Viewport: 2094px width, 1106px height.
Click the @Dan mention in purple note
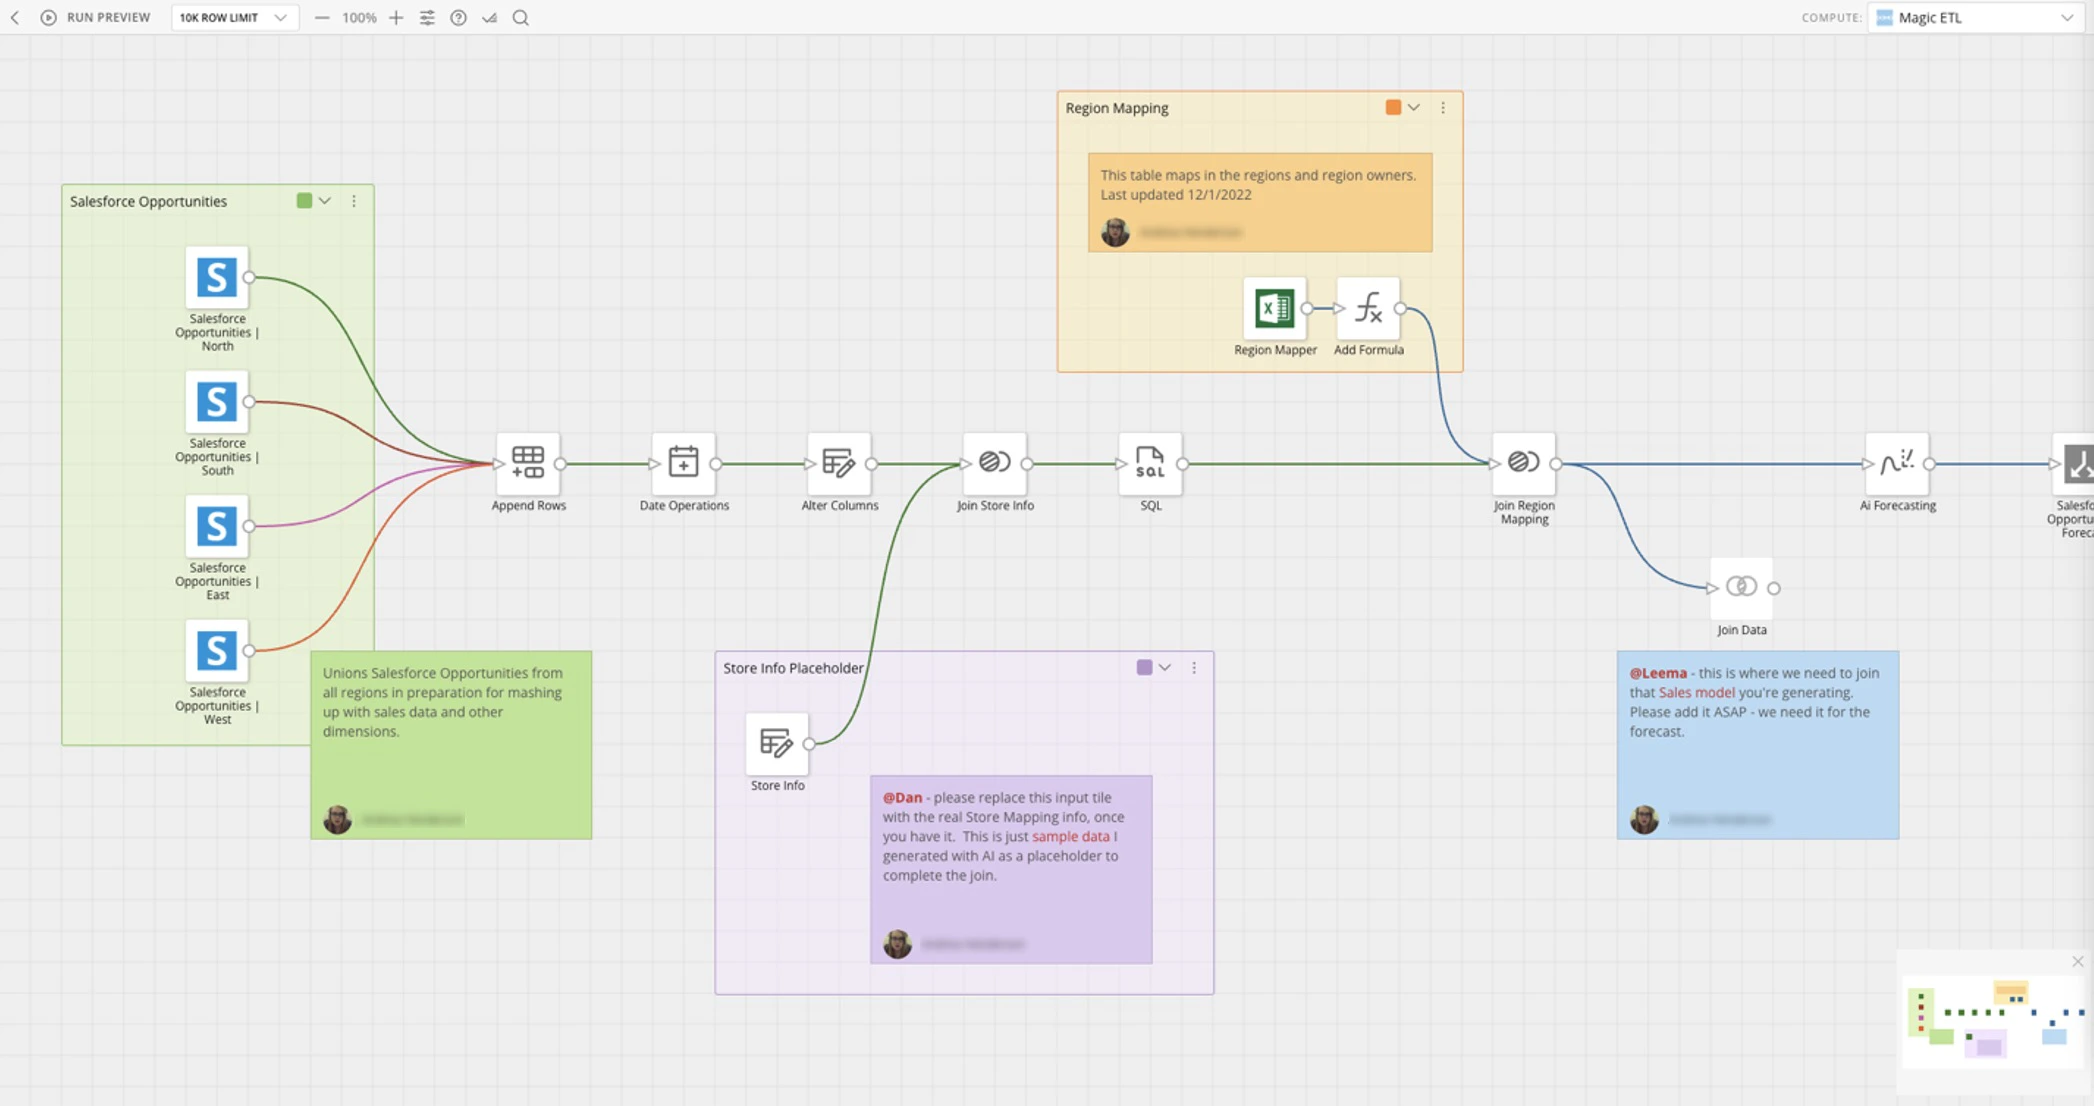pyautogui.click(x=902, y=797)
